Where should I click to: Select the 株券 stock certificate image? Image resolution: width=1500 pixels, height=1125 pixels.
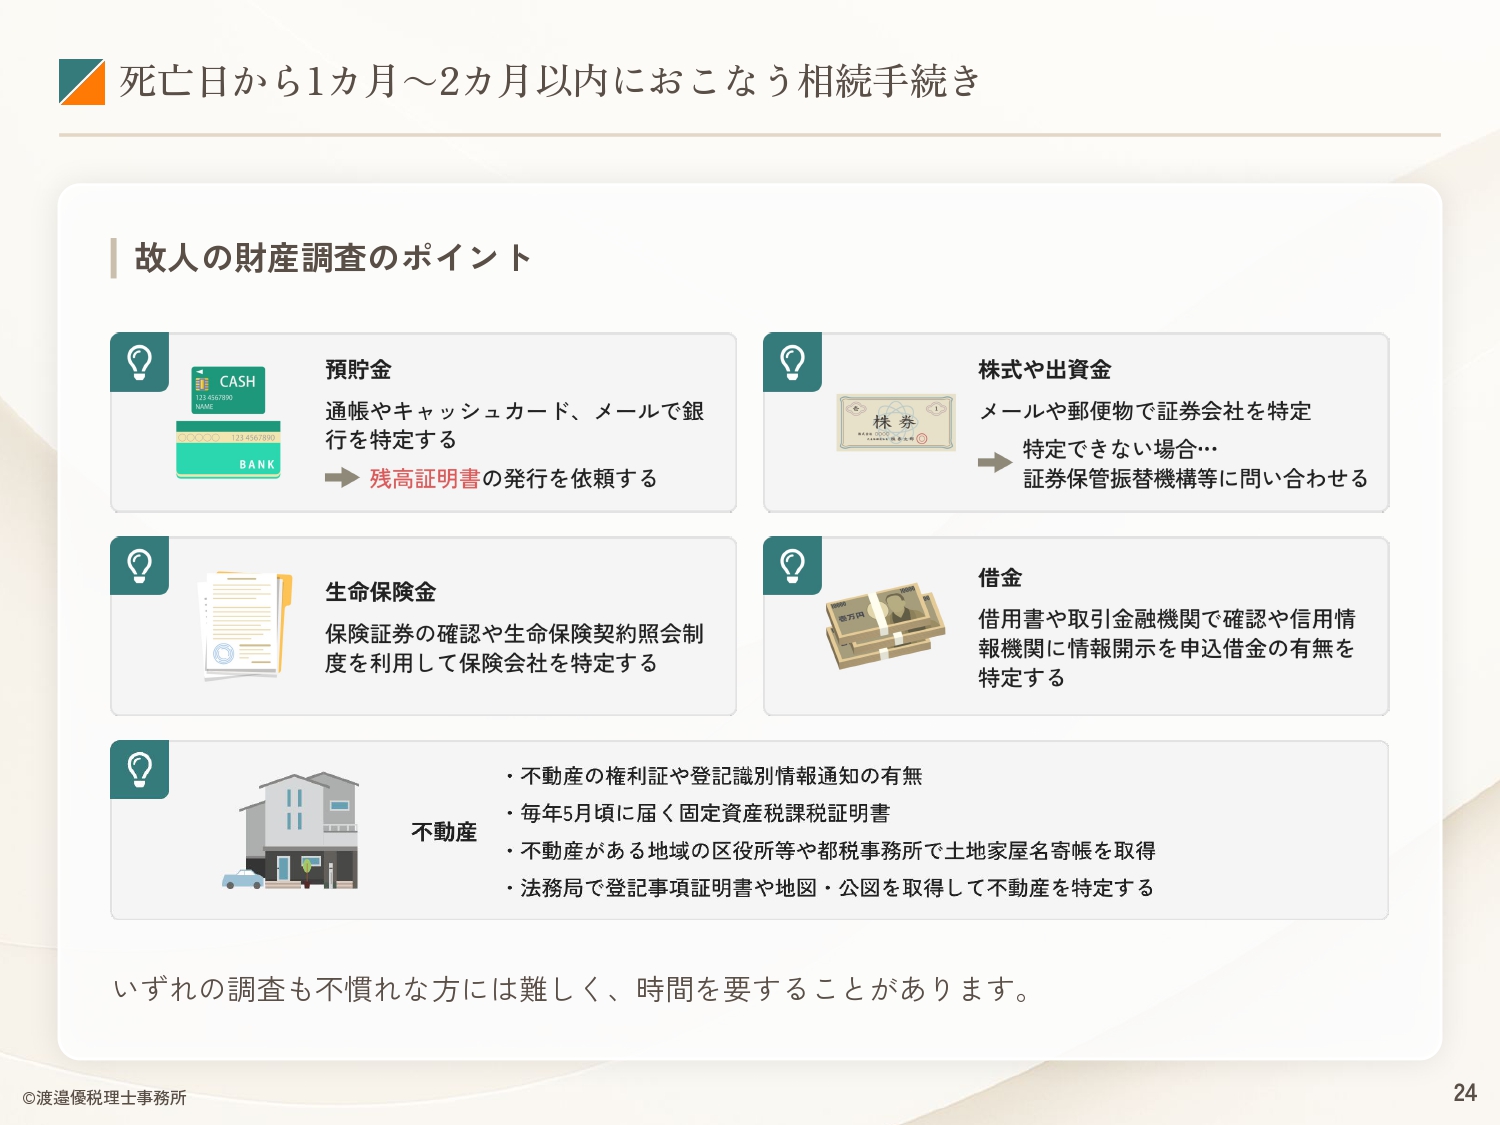click(896, 422)
